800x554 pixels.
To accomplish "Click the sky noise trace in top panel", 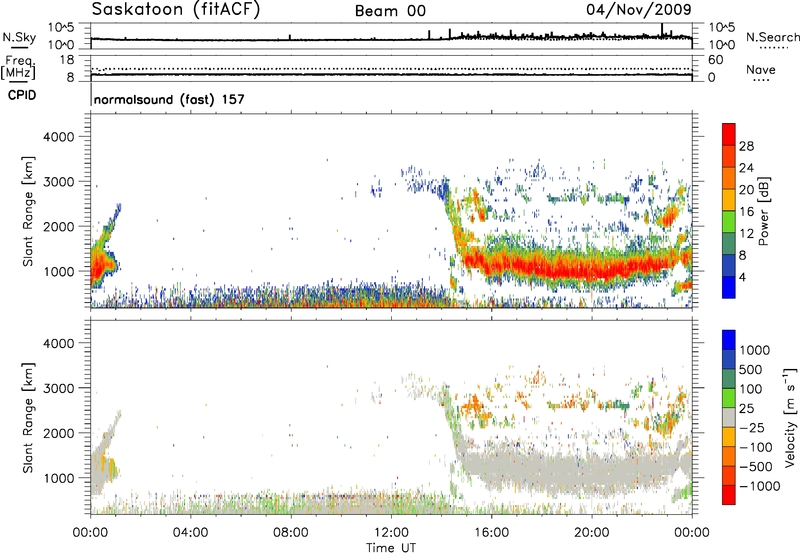I will (x=391, y=37).
